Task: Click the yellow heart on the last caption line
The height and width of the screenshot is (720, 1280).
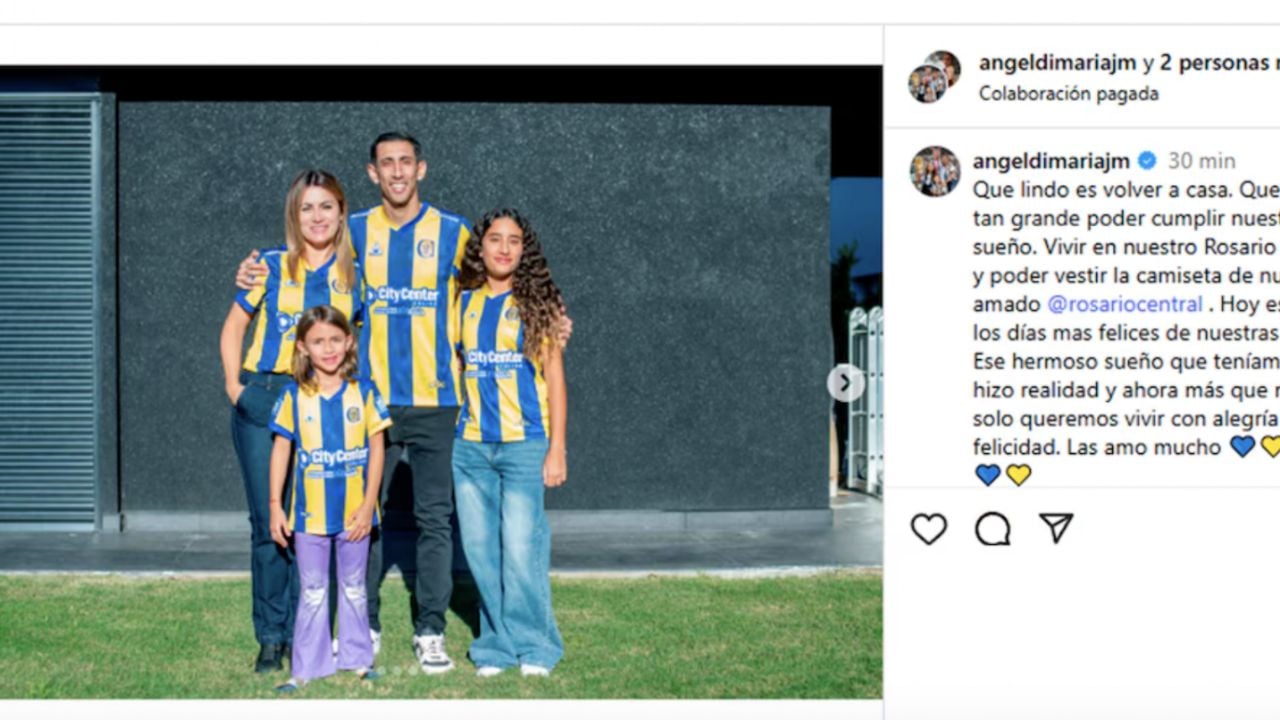Action: point(1019,475)
